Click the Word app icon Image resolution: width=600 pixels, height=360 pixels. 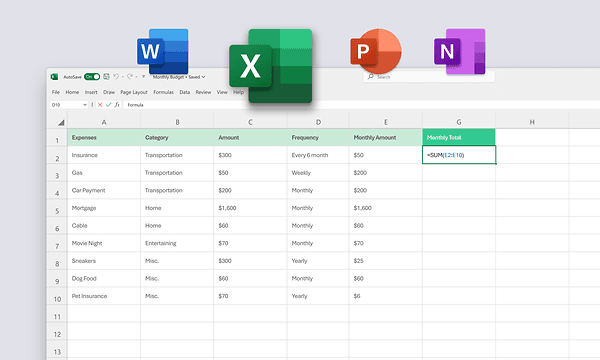[163, 51]
